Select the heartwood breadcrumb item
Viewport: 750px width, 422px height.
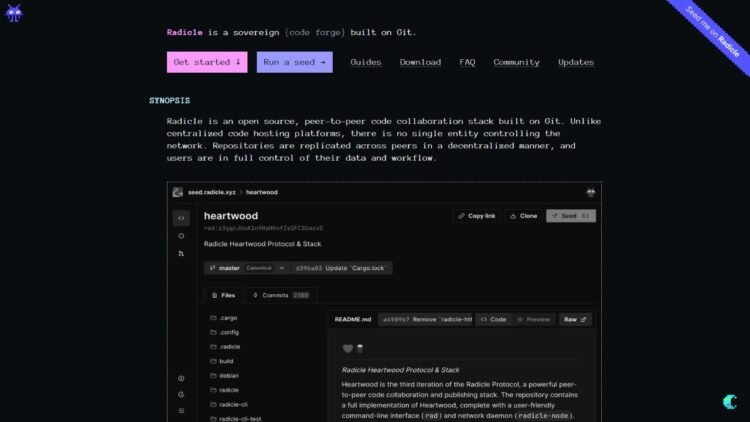coord(262,192)
